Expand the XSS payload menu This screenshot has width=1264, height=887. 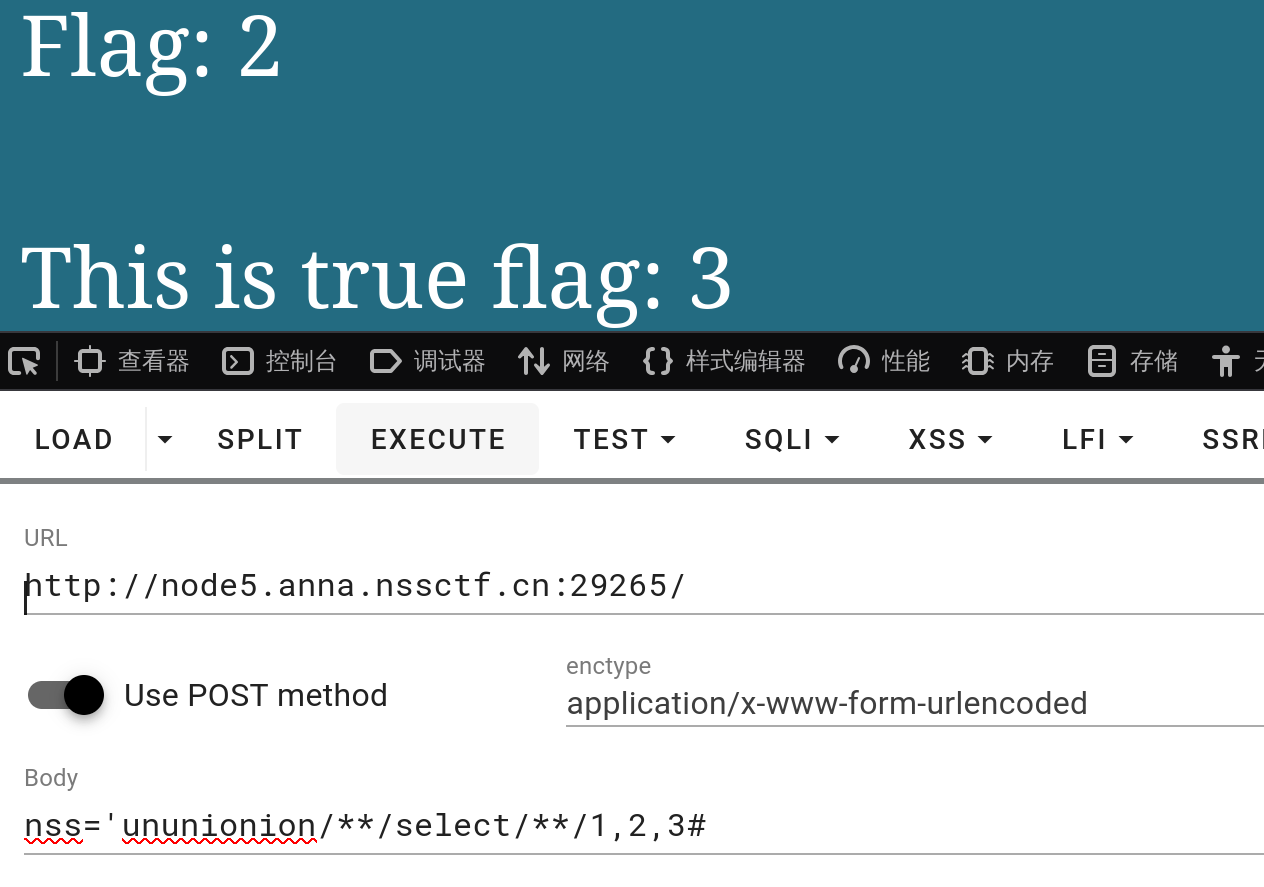(950, 439)
